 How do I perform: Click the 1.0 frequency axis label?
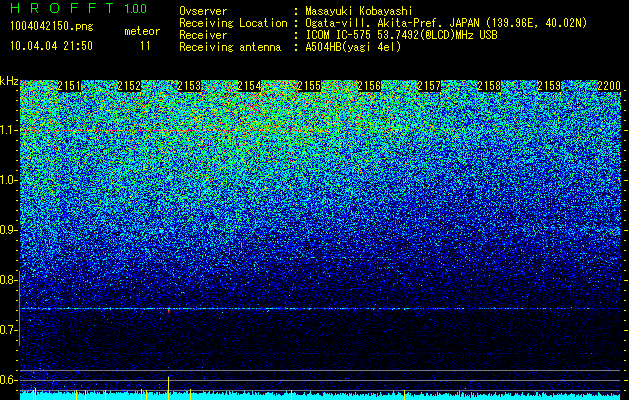pos(8,180)
